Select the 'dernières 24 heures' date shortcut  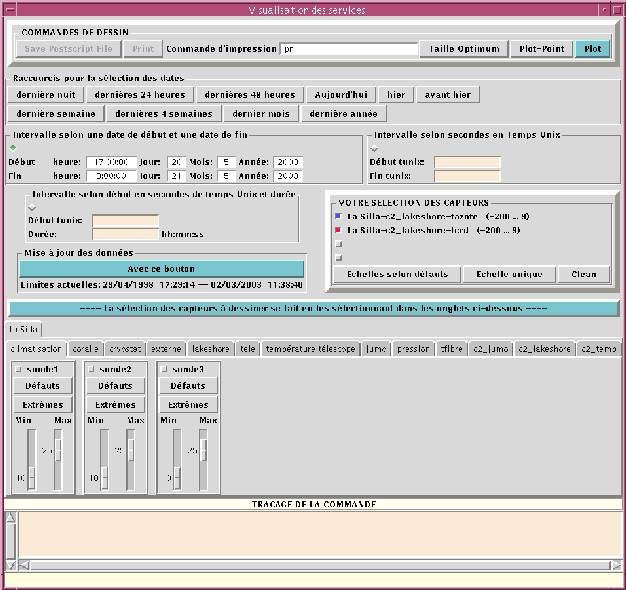click(141, 95)
